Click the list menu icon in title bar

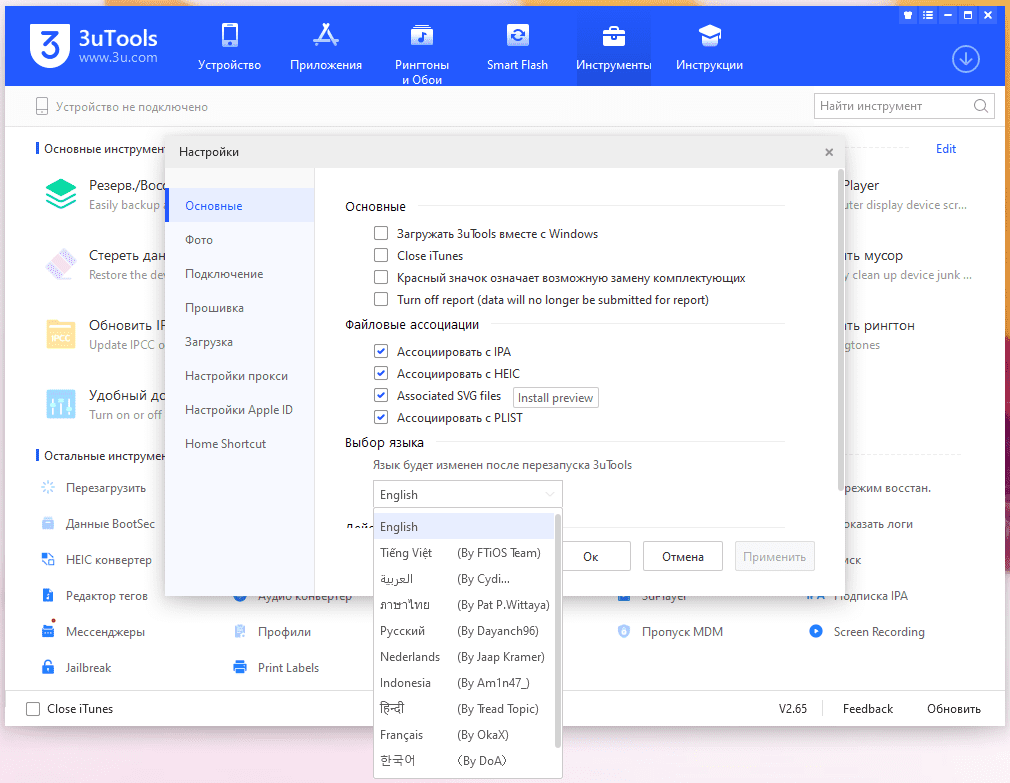(928, 15)
